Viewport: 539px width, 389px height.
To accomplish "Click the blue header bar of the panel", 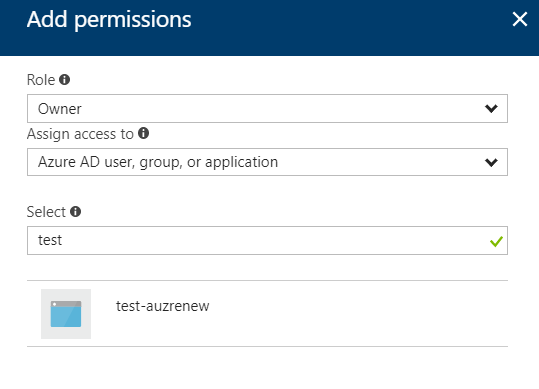I will click(344, 27).
